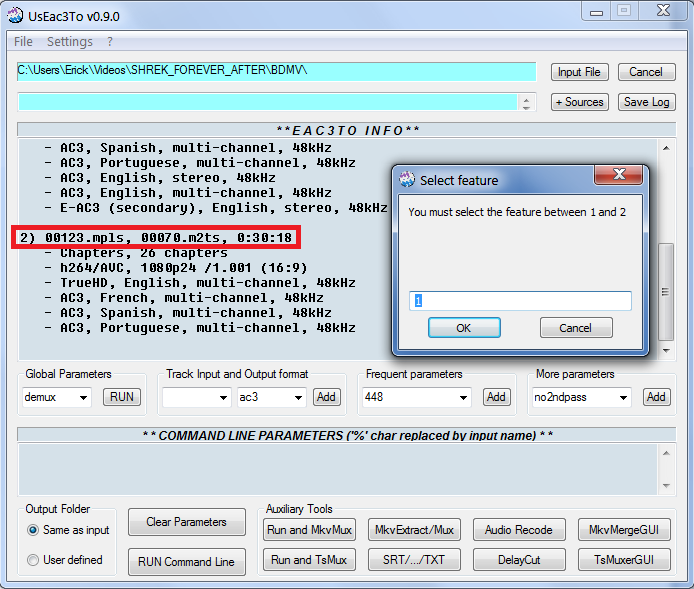Click Add in Track Input and Output format
The height and width of the screenshot is (589, 694).
(327, 397)
